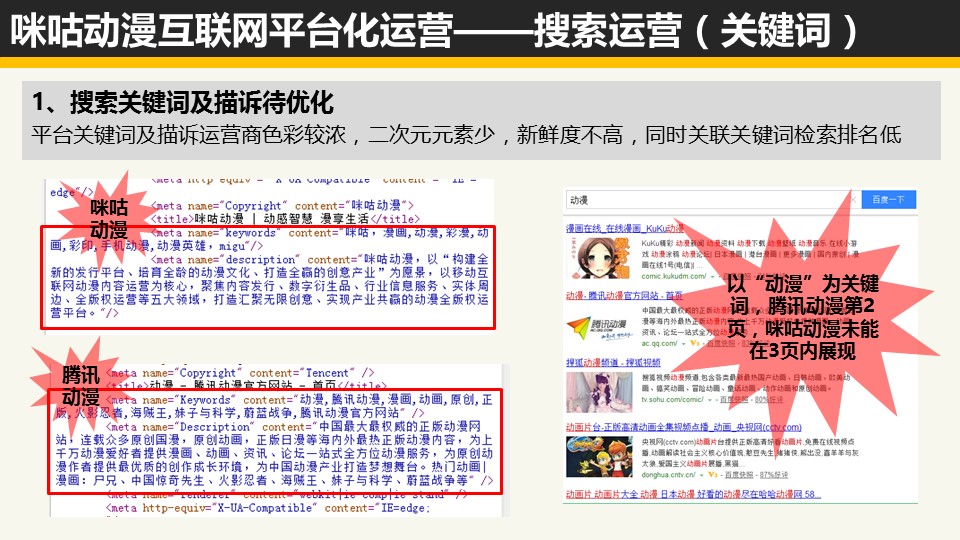Click the KuKu动漫 anime girl thumbnail
This screenshot has width=960, height=540.
pyautogui.click(x=598, y=258)
